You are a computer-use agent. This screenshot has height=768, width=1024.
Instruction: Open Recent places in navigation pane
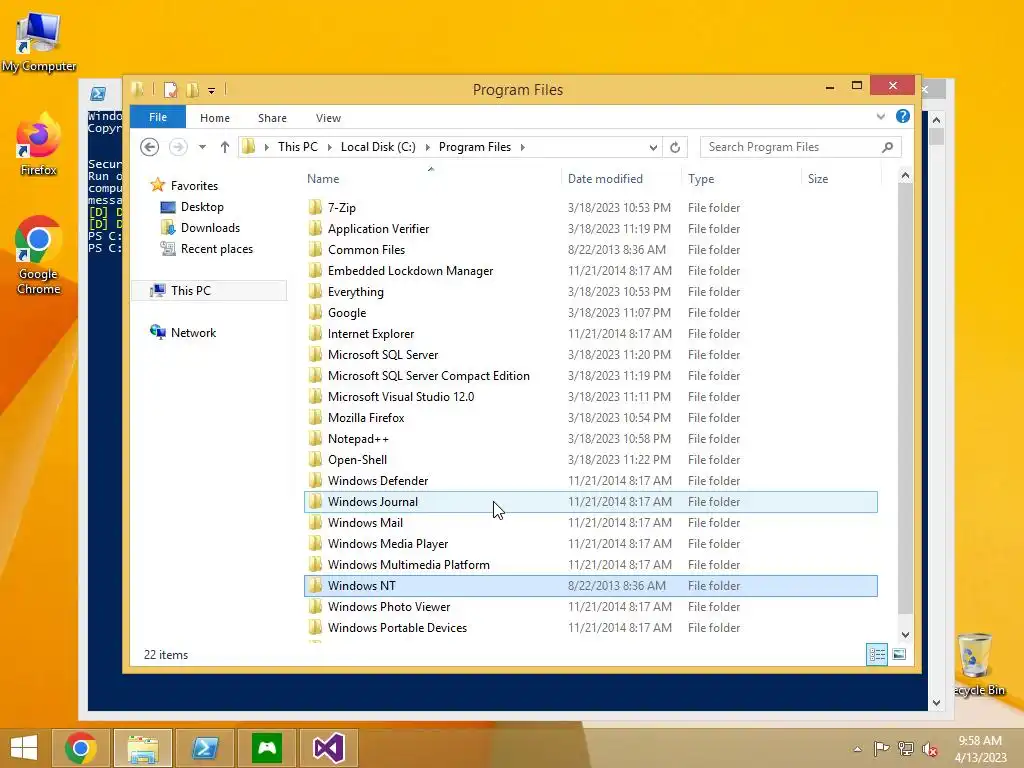216,249
